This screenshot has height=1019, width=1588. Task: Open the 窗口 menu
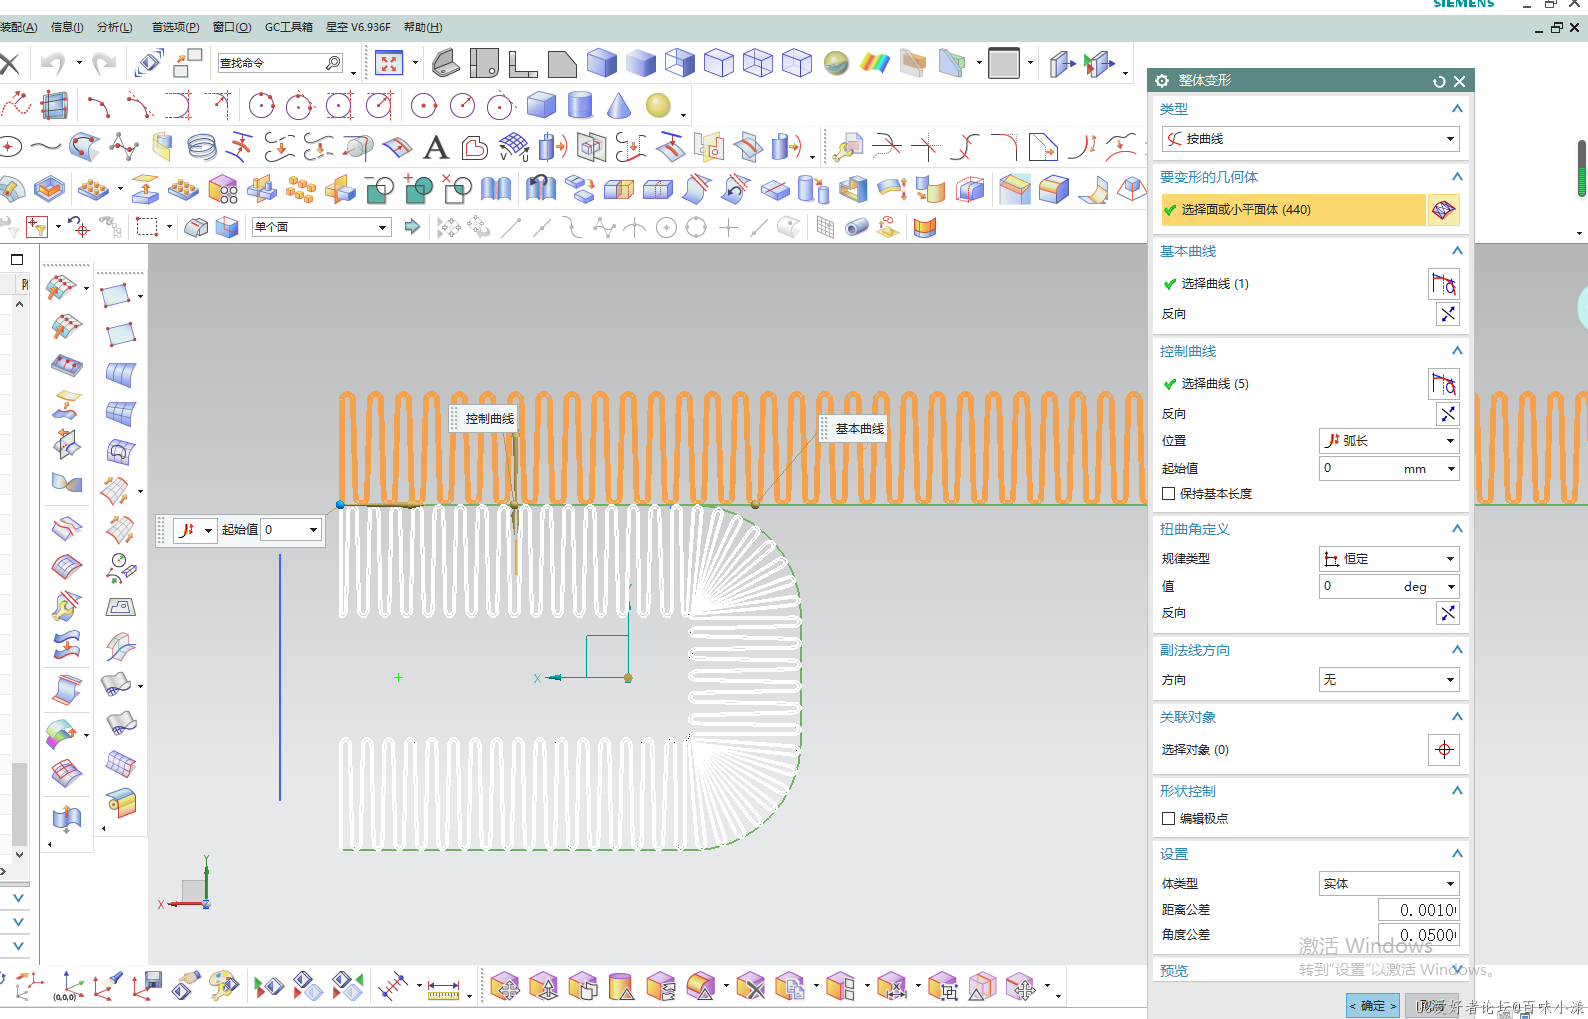[232, 27]
